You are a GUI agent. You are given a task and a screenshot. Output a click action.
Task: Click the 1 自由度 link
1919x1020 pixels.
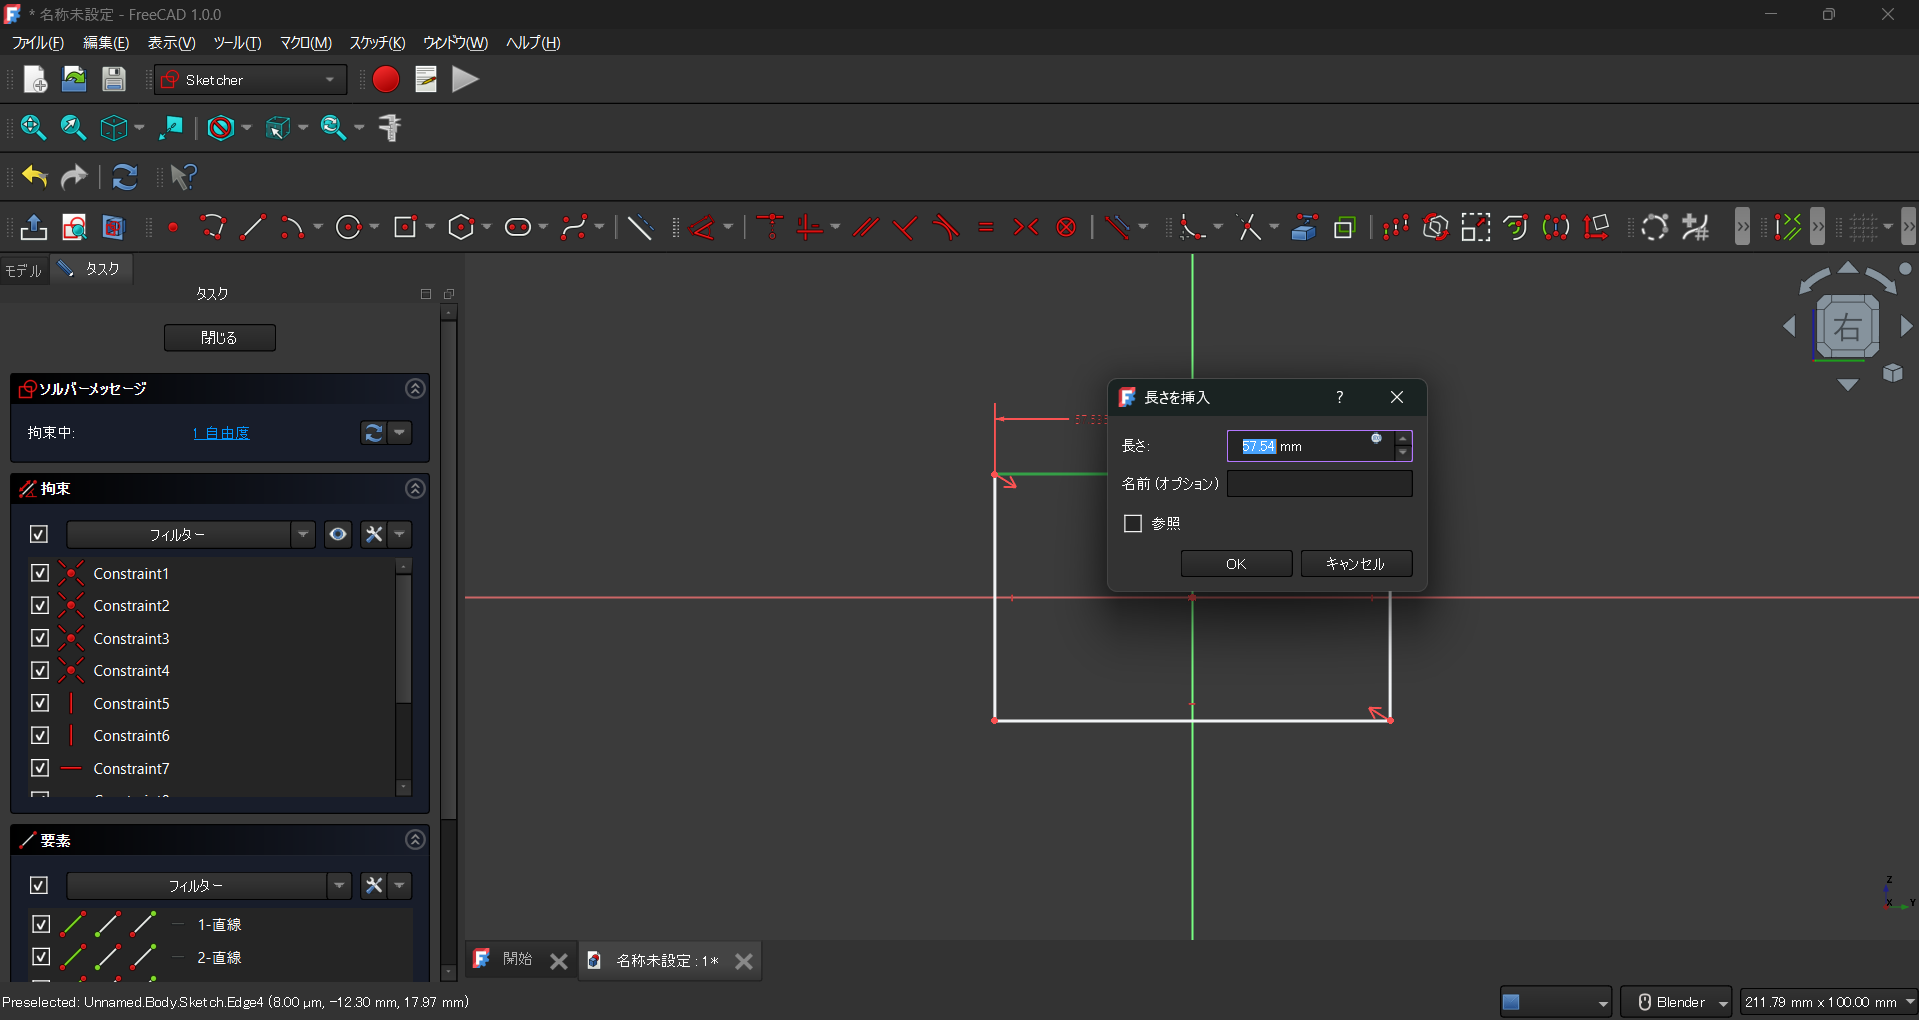(x=221, y=433)
